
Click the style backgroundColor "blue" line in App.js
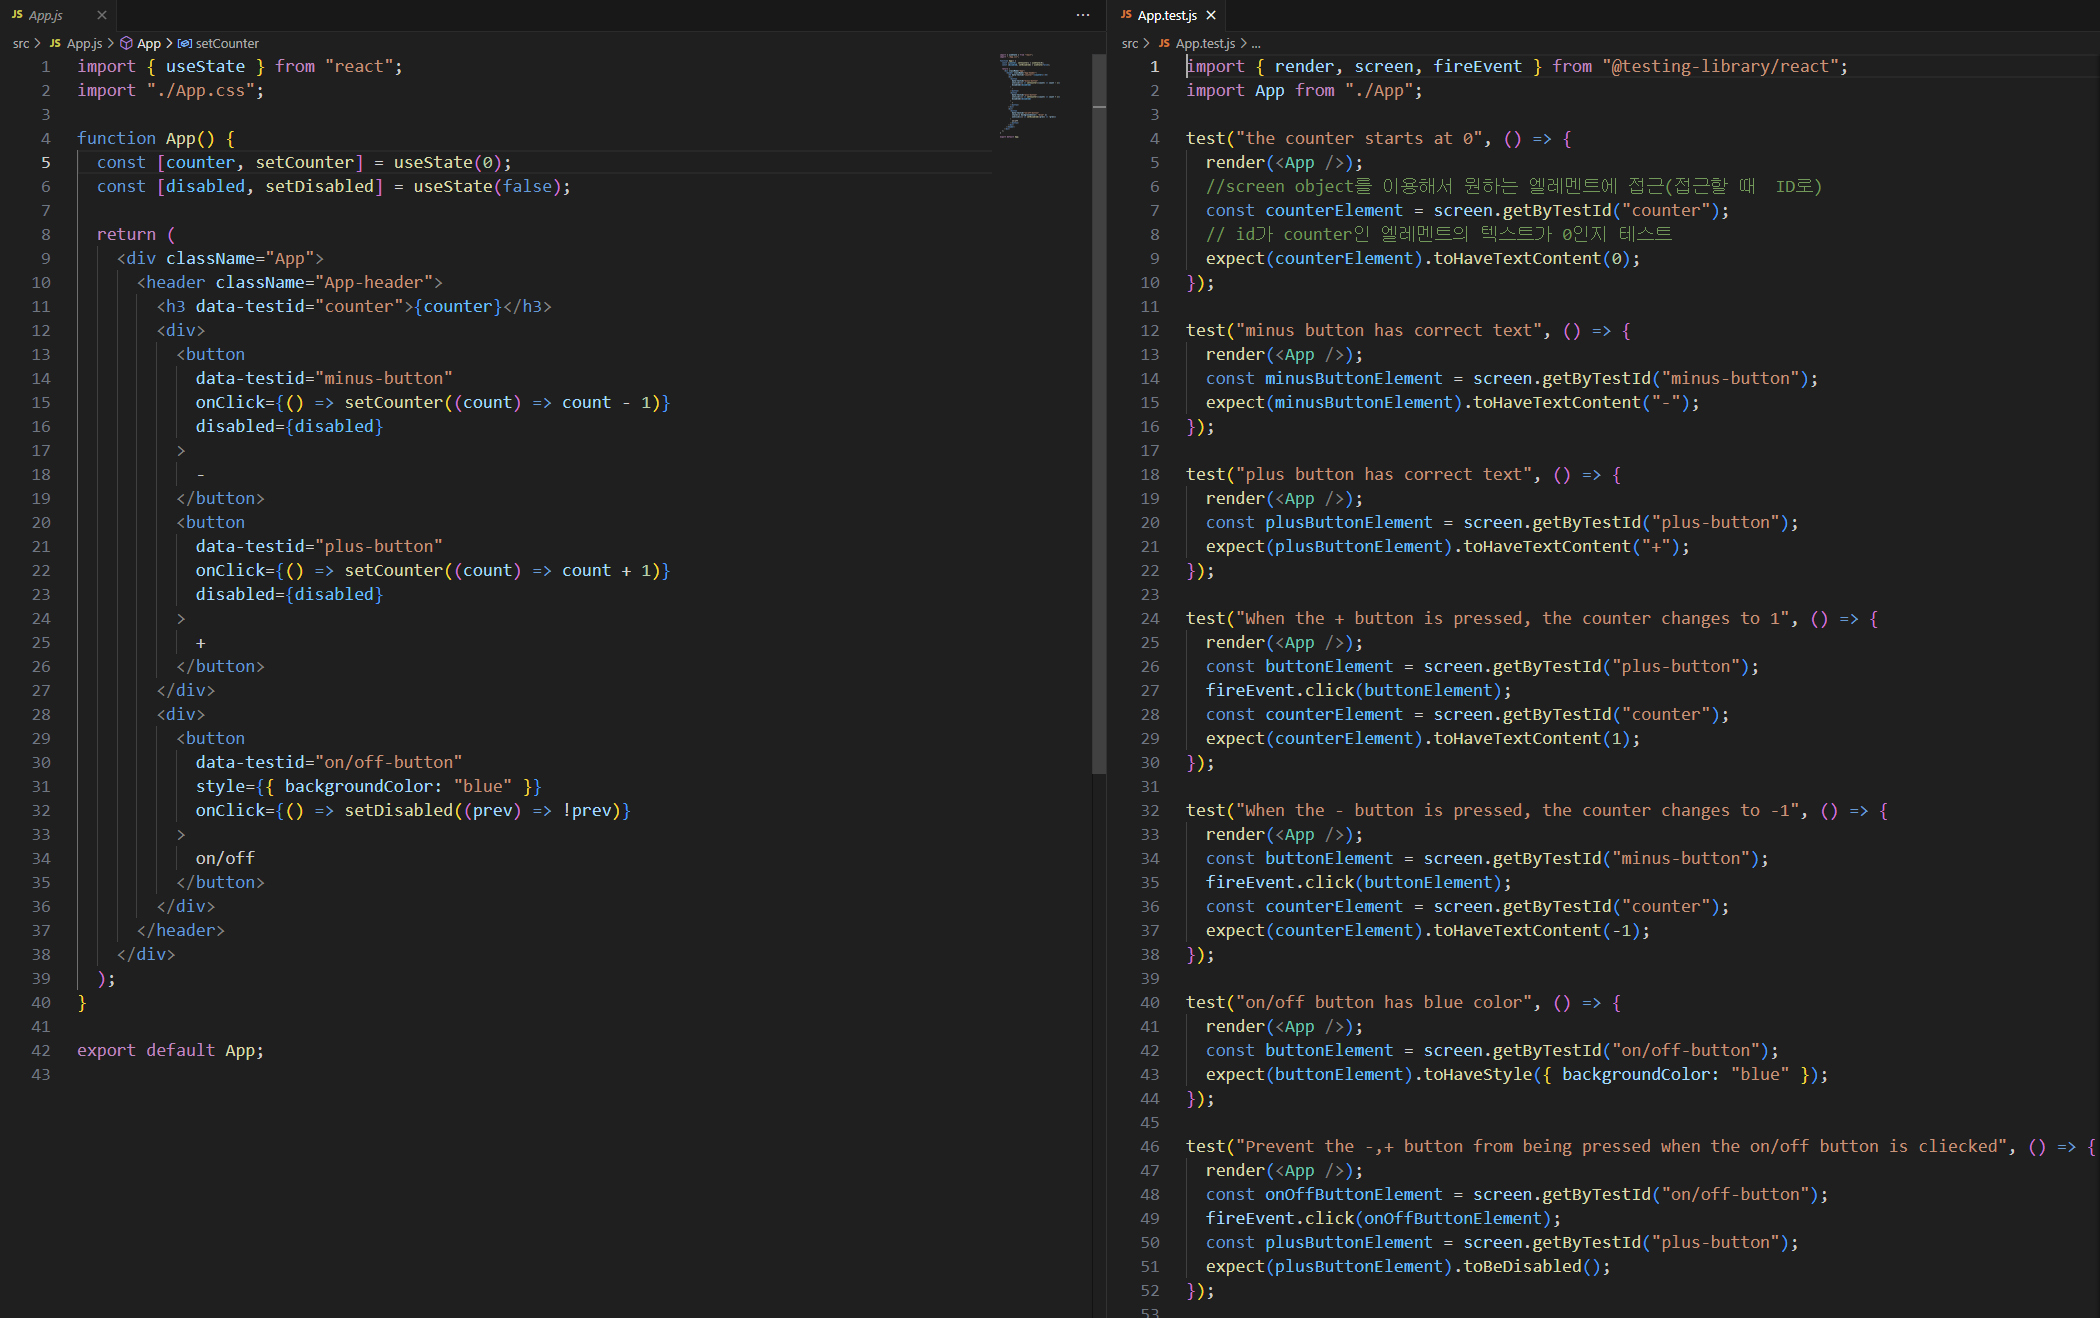point(368,786)
